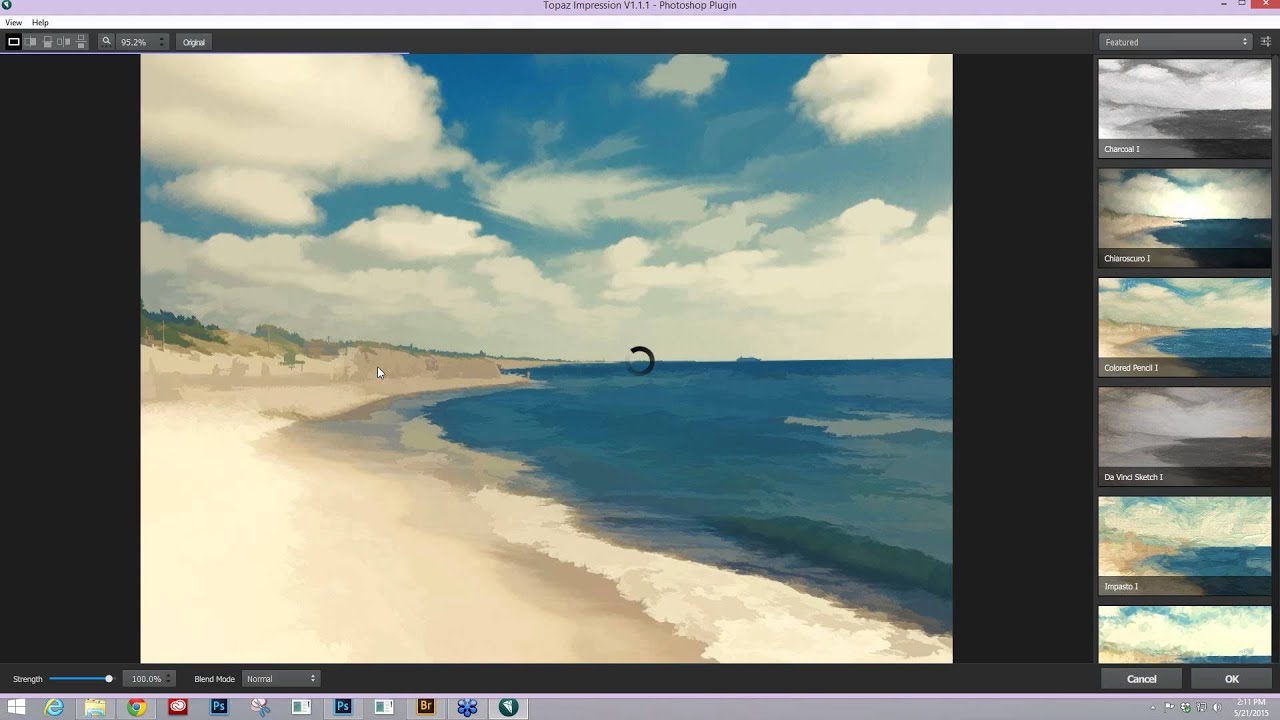Apply the Impasto I preset
Viewport: 1280px width, 720px height.
pos(1185,546)
